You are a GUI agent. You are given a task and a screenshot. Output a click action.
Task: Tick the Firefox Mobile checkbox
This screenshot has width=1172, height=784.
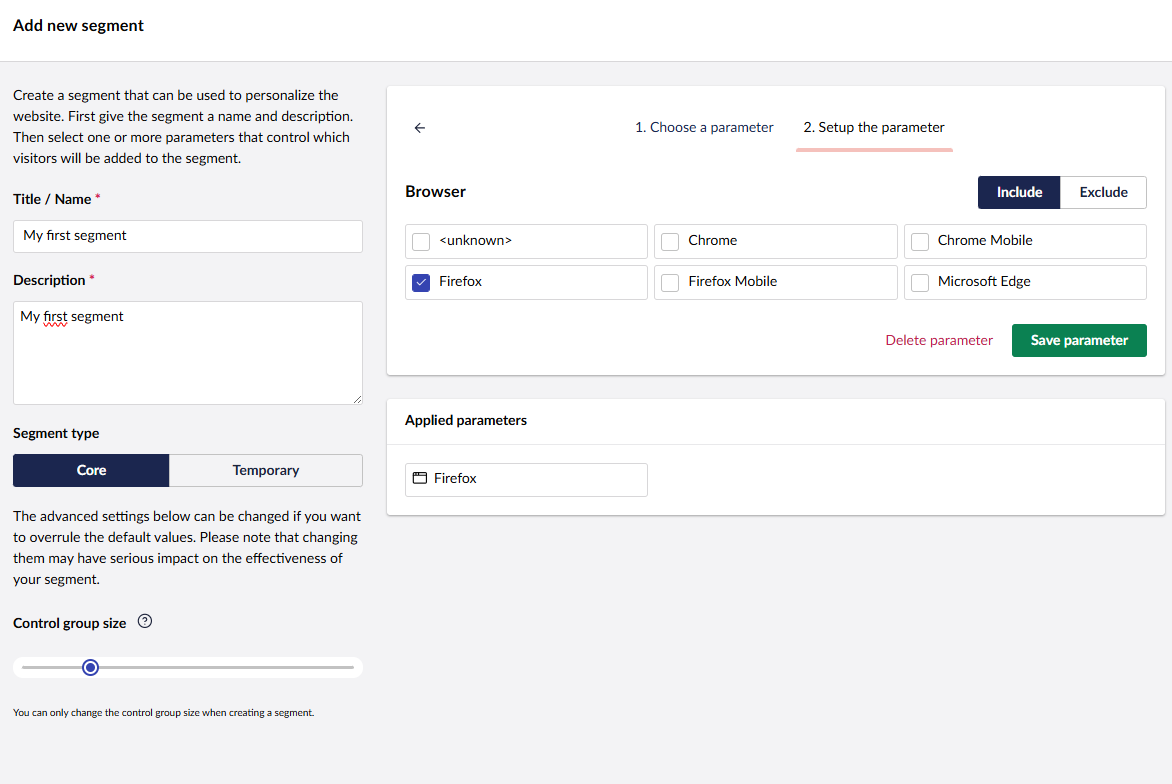click(671, 282)
